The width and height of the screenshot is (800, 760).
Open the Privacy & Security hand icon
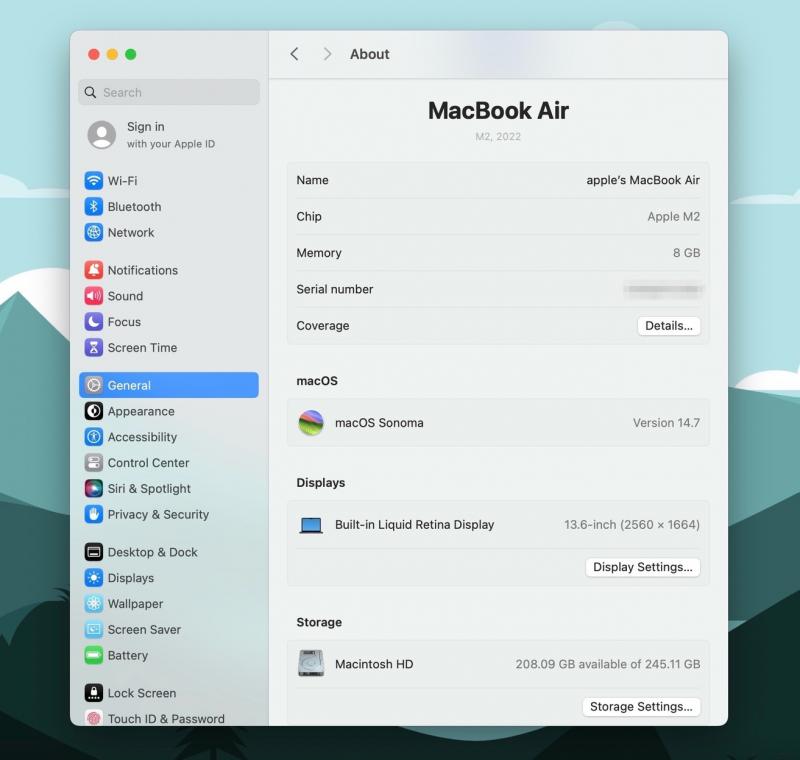(93, 514)
